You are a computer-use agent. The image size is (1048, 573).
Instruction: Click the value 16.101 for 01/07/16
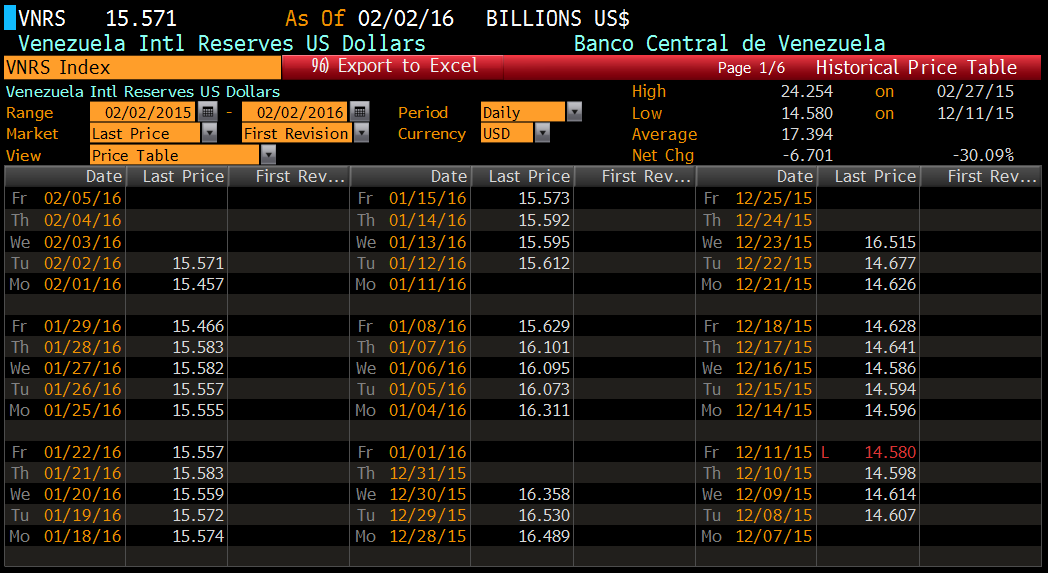544,347
